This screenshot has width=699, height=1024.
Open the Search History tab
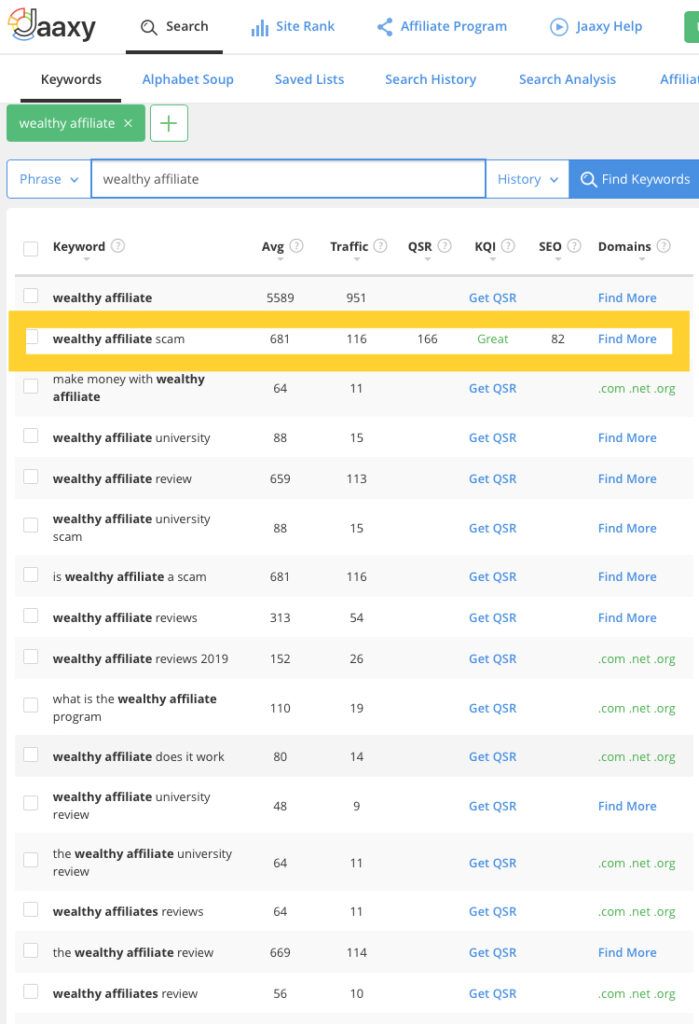(431, 80)
